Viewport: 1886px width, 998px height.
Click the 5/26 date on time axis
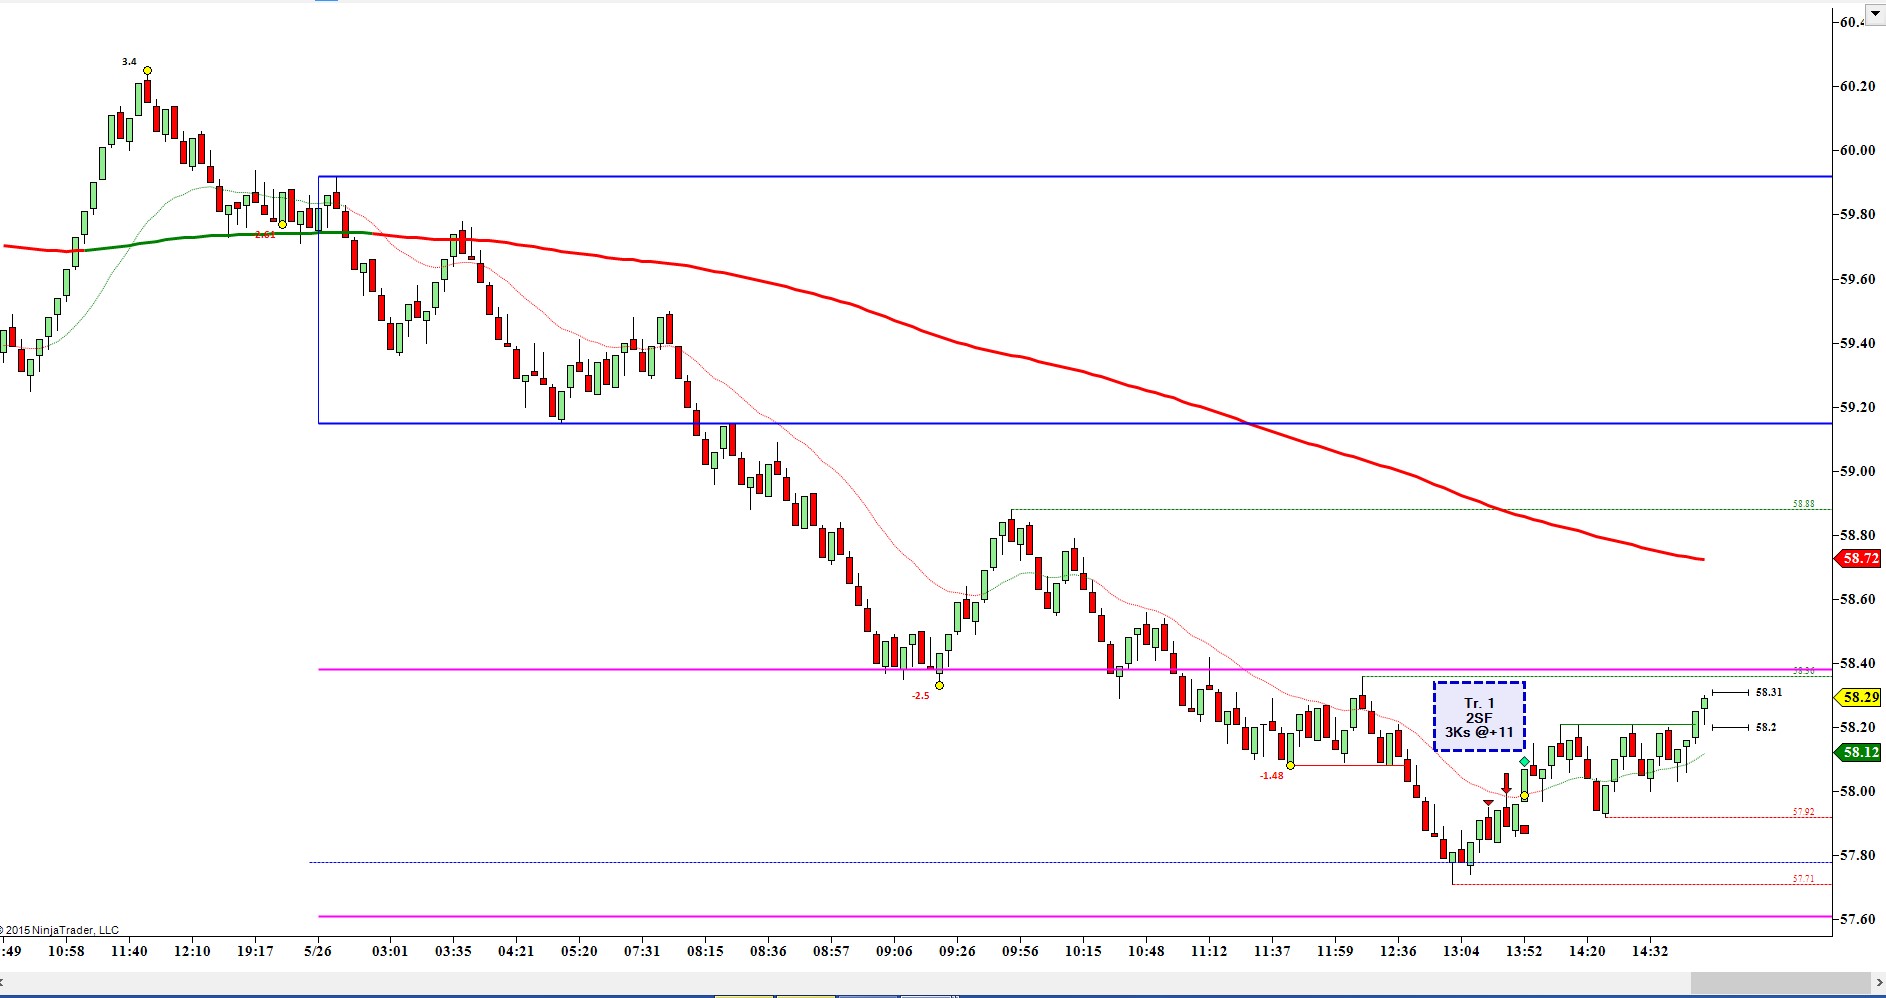pos(318,951)
